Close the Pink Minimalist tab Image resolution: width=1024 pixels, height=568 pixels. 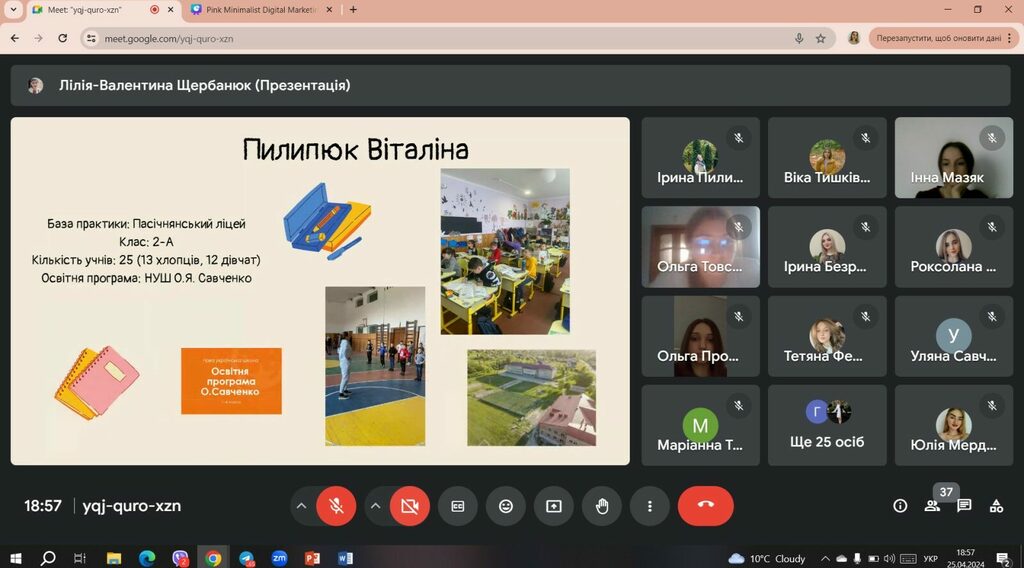[x=329, y=10]
